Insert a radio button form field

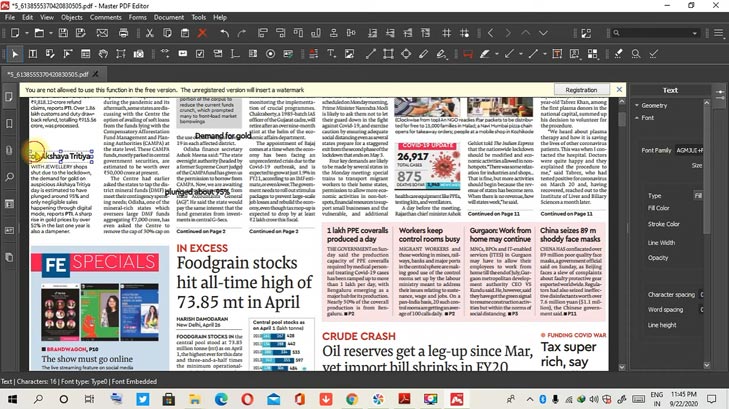pos(270,54)
